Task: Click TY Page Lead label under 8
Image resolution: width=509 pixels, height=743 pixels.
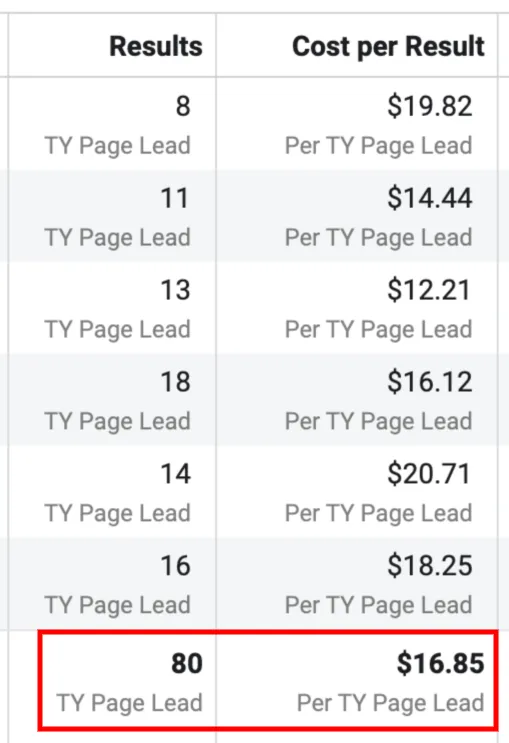Action: 118,145
